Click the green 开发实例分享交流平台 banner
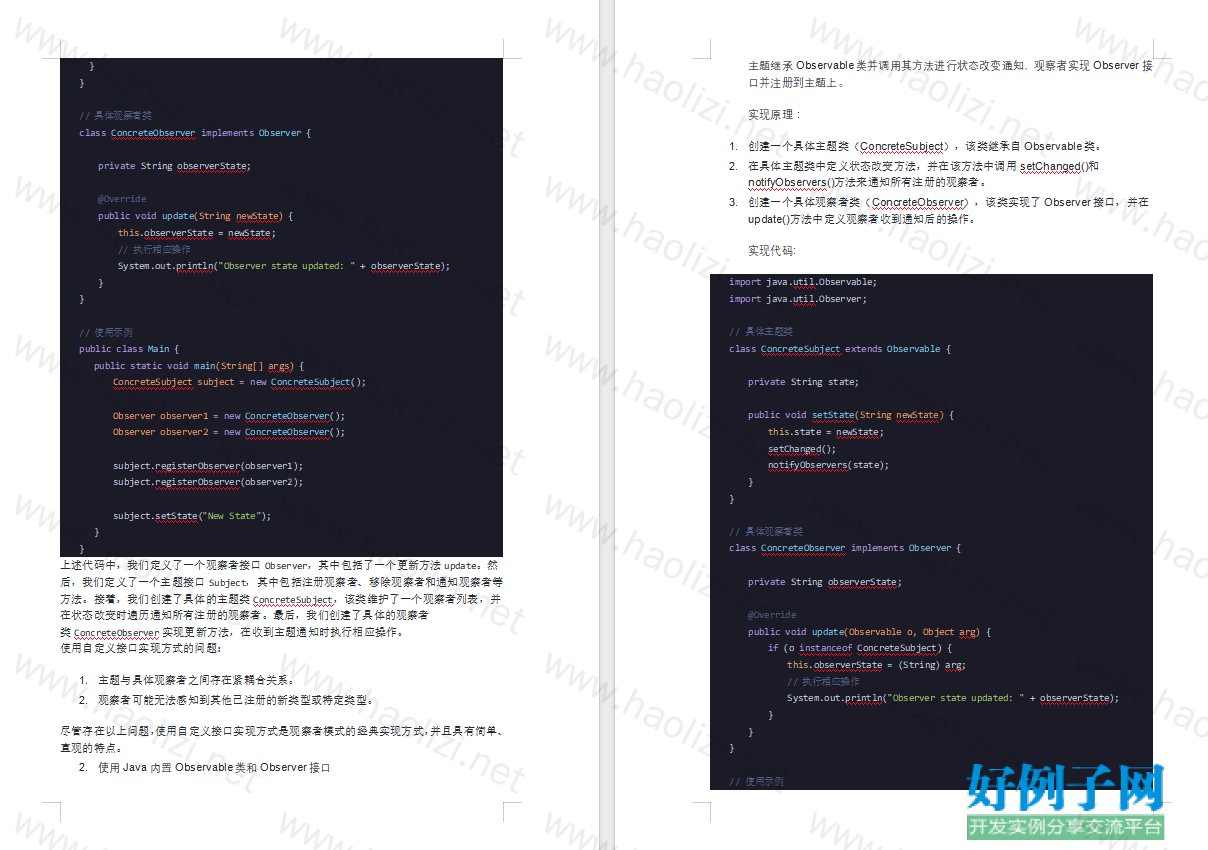This screenshot has width=1208, height=850. tap(1064, 827)
